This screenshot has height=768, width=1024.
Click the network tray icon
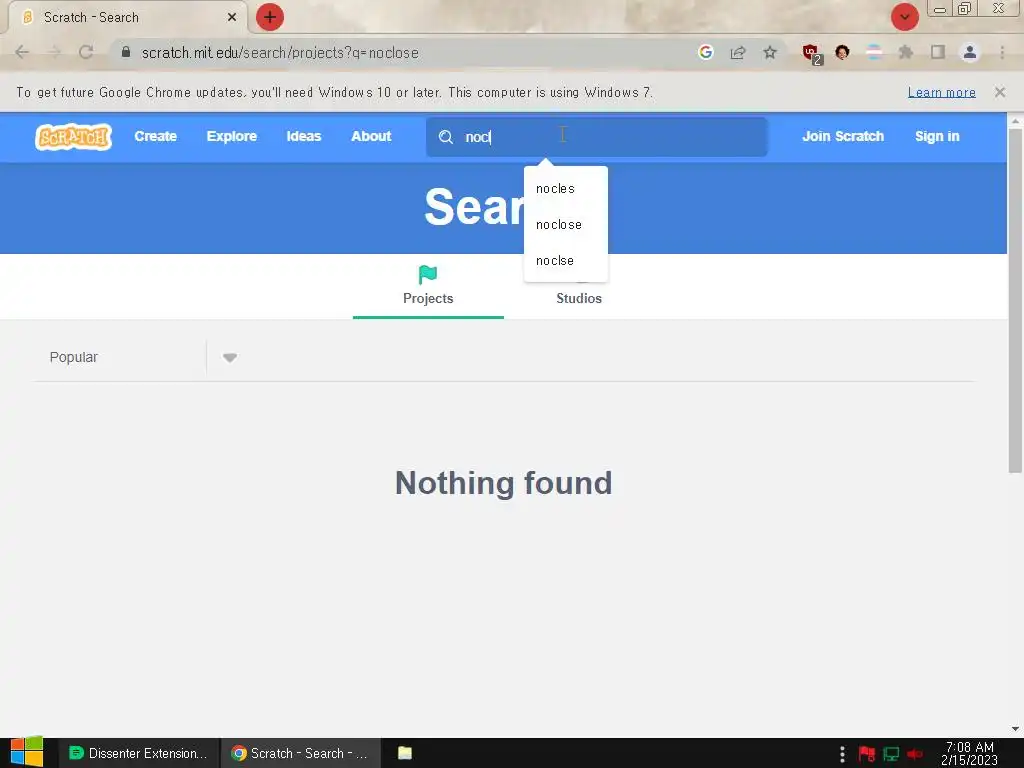point(891,754)
